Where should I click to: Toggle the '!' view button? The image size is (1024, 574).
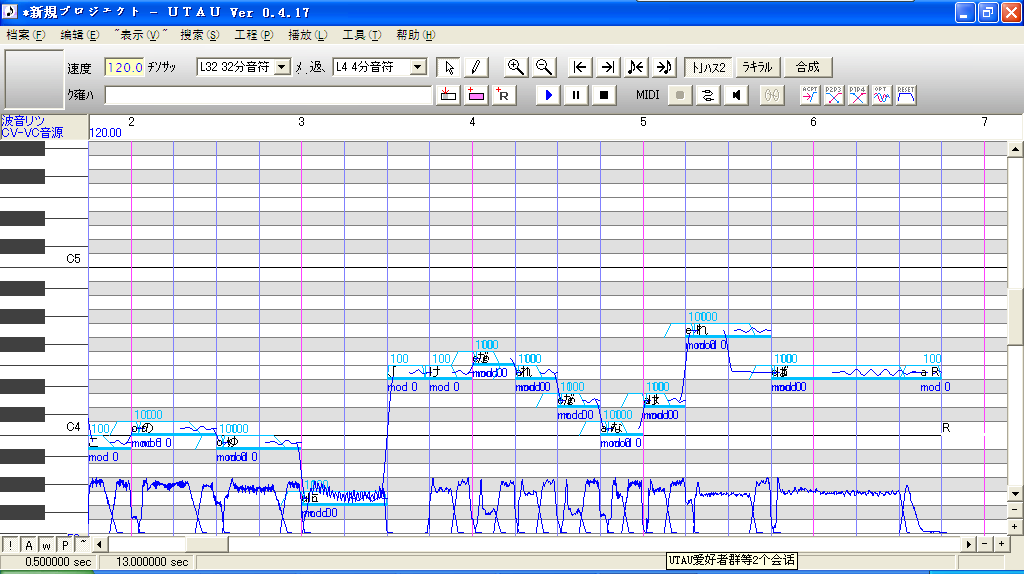pyautogui.click(x=10, y=545)
